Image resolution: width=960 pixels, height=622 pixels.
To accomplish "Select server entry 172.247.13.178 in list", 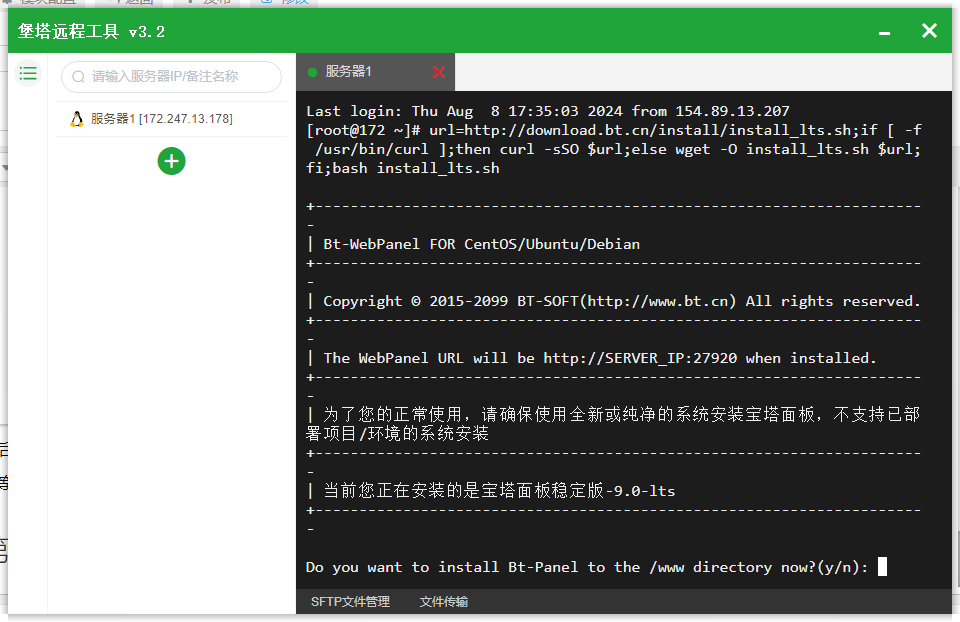I will (x=171, y=119).
